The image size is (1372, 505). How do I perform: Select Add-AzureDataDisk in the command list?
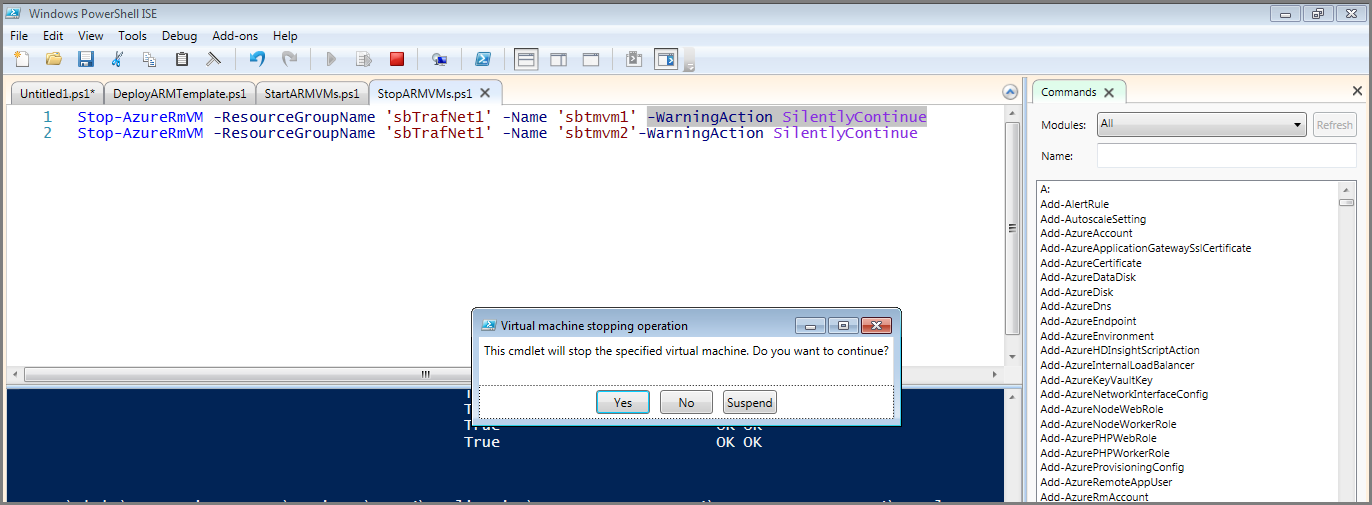[x=1088, y=277]
